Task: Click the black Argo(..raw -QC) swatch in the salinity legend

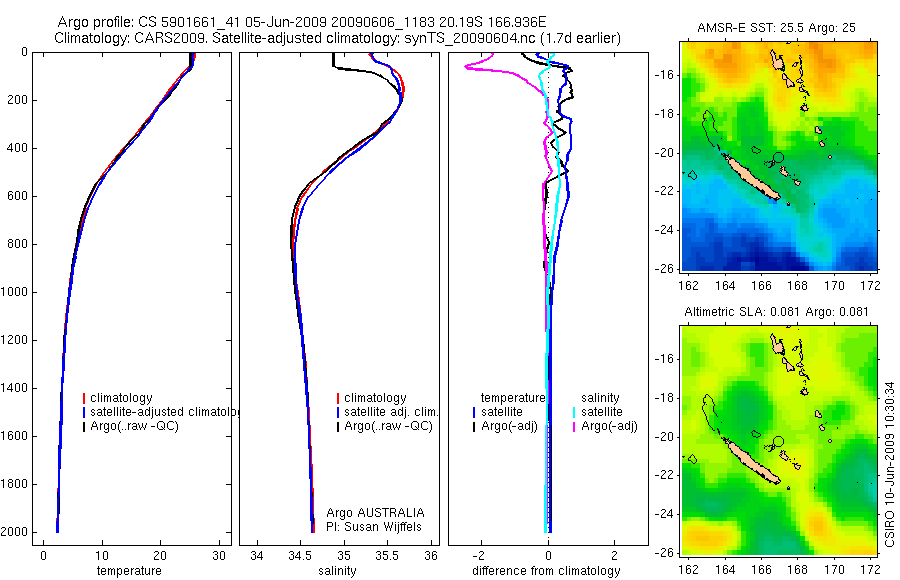Action: pyautogui.click(x=338, y=426)
